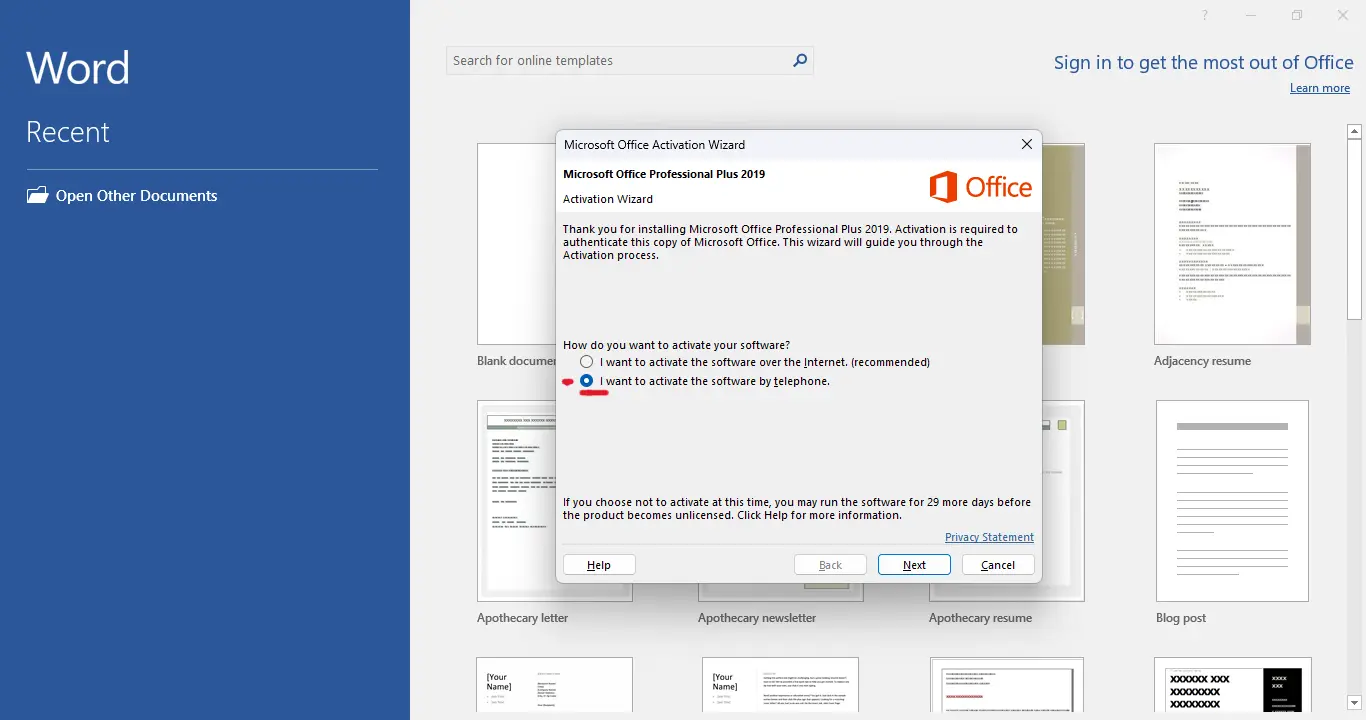Select activate by telephone option
Viewport: 1366px width, 720px height.
coord(587,381)
